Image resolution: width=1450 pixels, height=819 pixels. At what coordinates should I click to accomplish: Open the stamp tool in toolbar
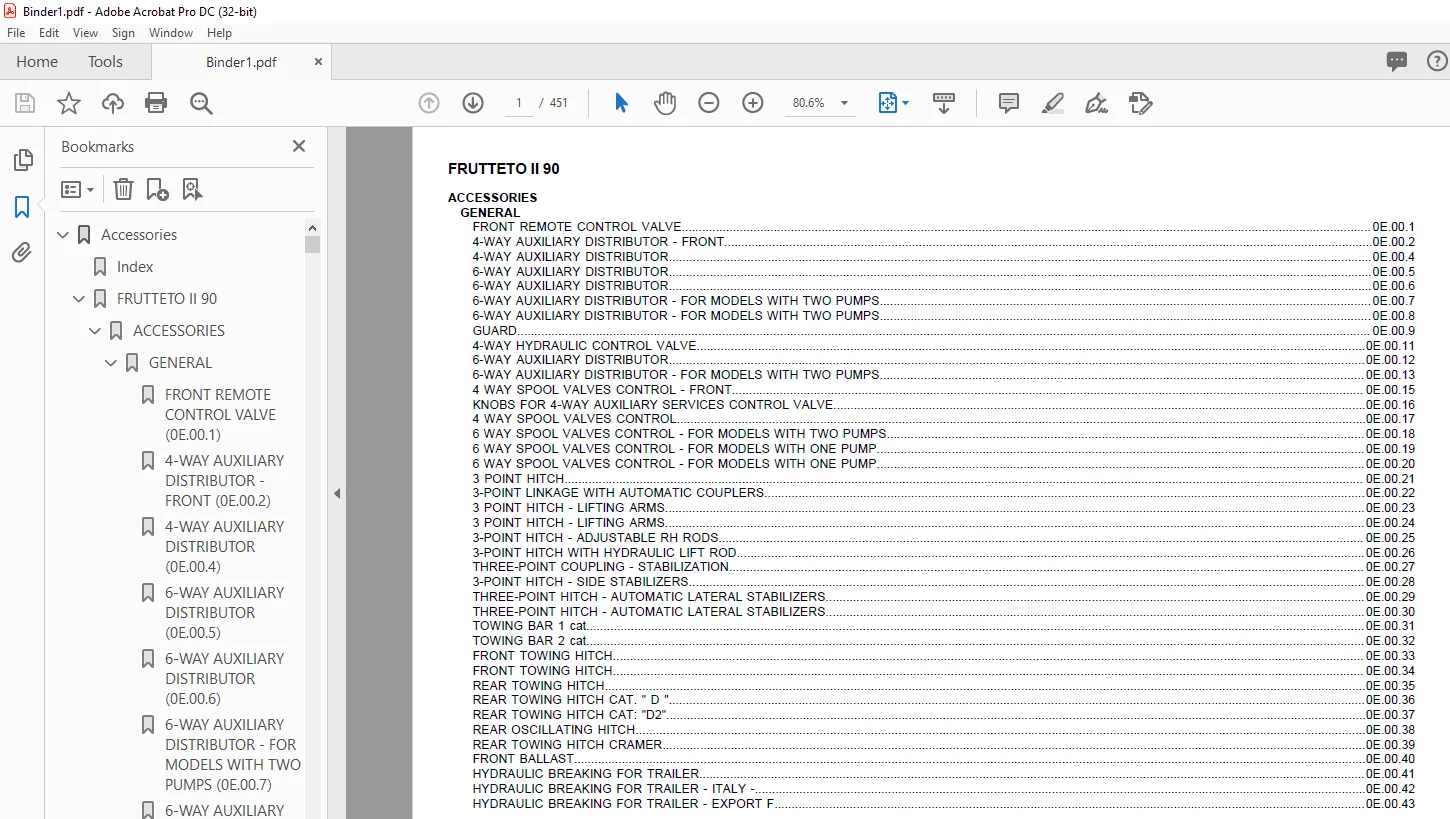pyautogui.click(x=1140, y=103)
